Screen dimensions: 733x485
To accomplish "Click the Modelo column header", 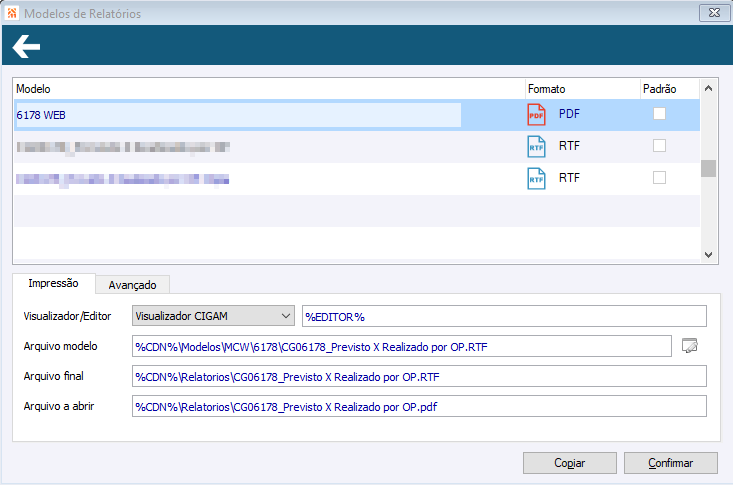I will pyautogui.click(x=269, y=89).
